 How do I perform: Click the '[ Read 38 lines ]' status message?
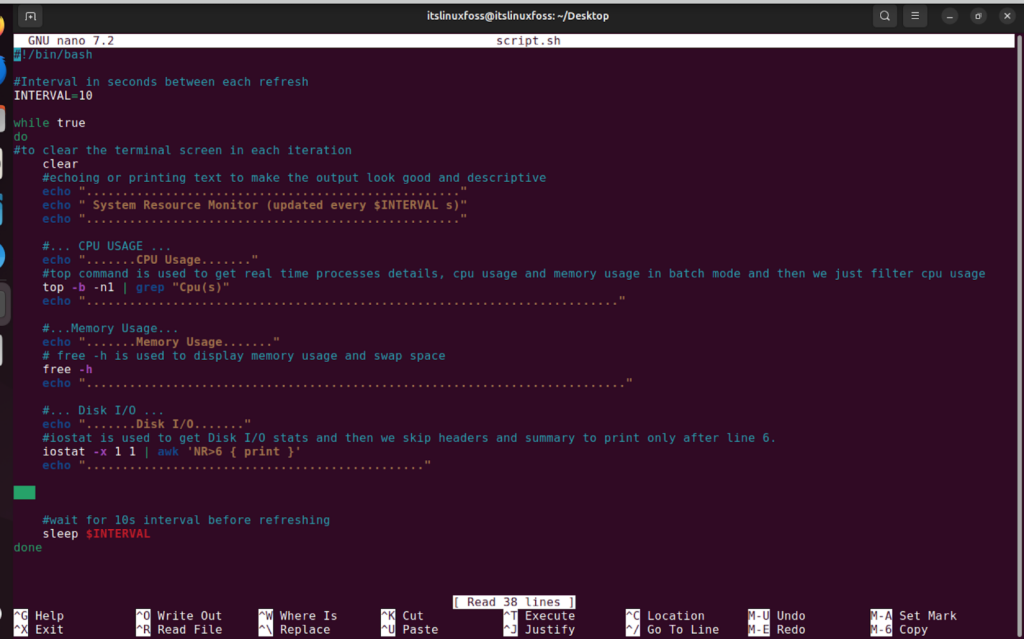(514, 602)
